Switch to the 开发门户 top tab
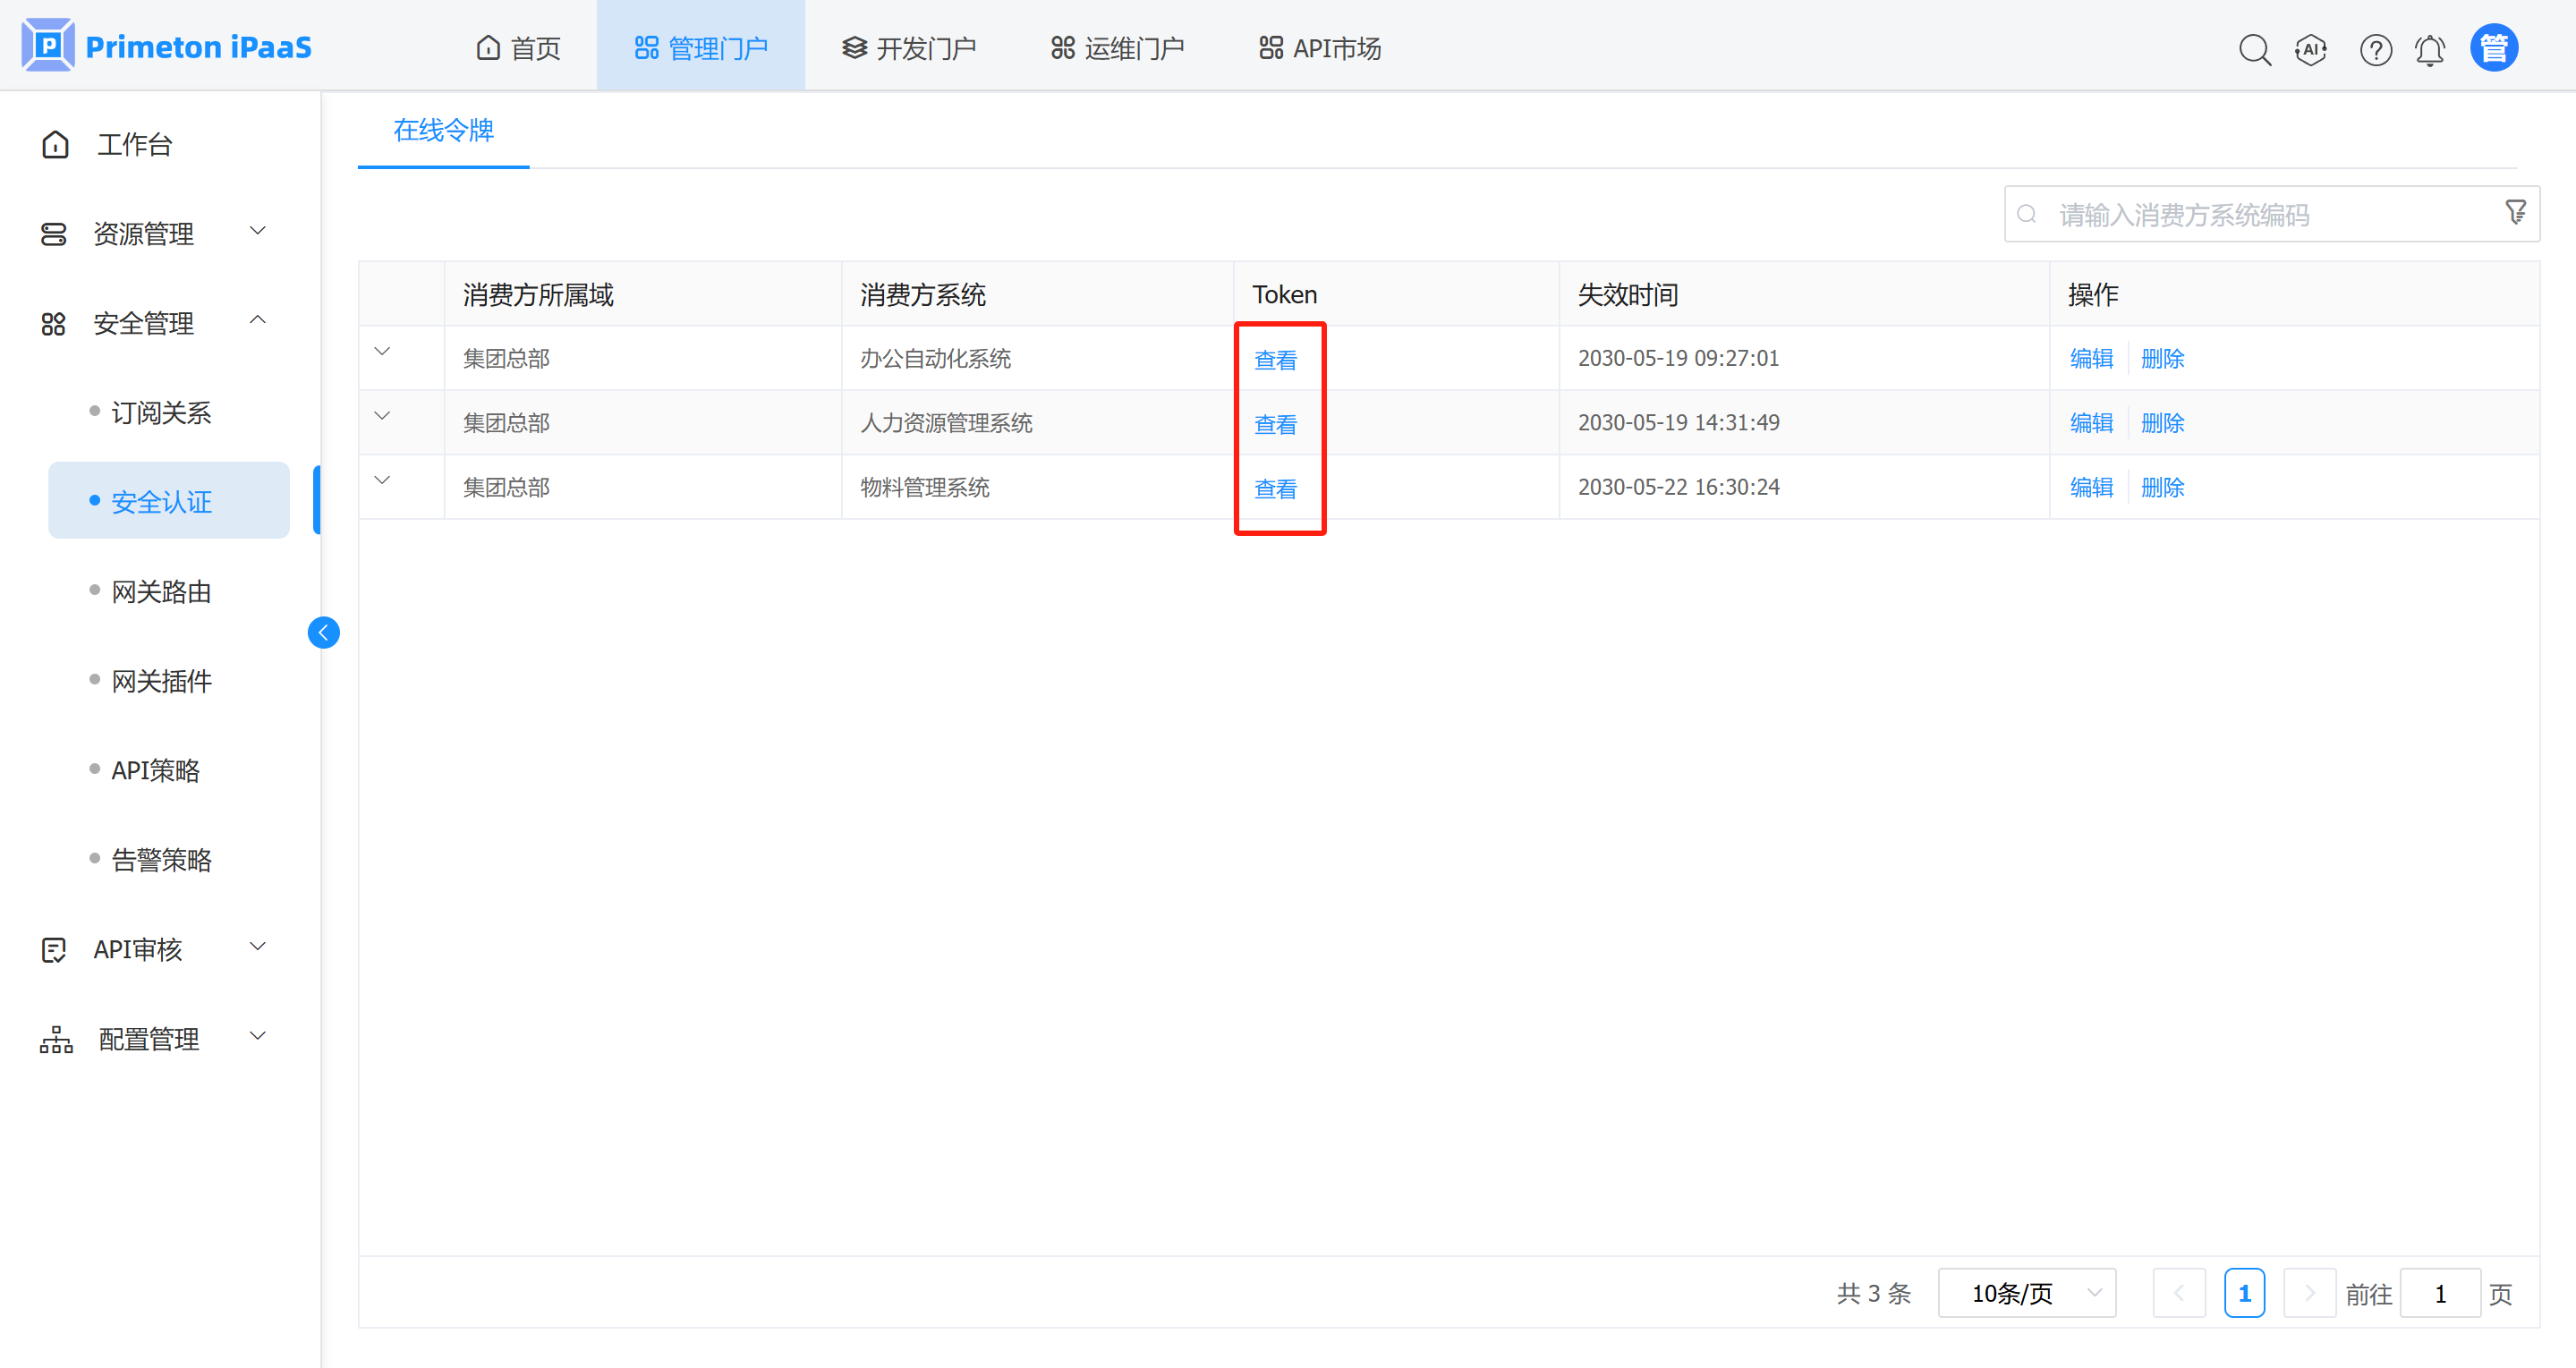The width and height of the screenshot is (2576, 1368). click(908, 48)
